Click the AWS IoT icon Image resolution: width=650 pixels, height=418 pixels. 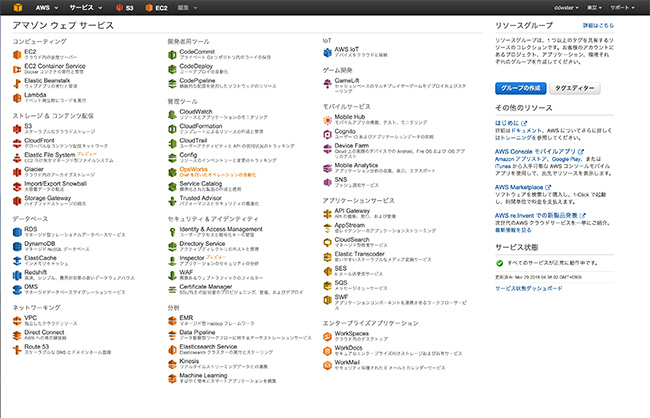[327, 52]
